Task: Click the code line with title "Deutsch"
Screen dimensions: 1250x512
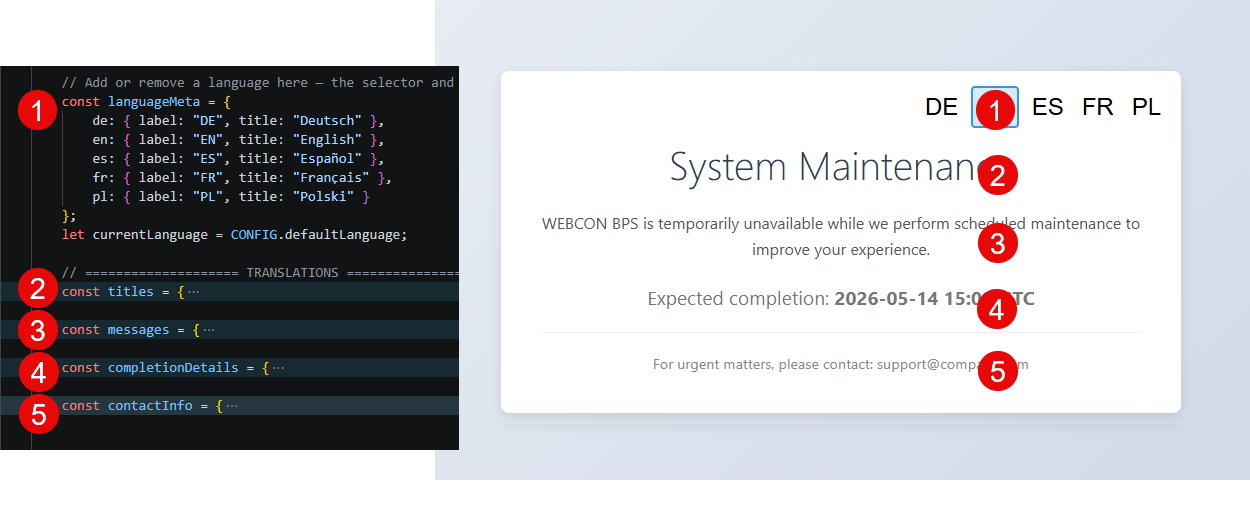Action: (238, 121)
